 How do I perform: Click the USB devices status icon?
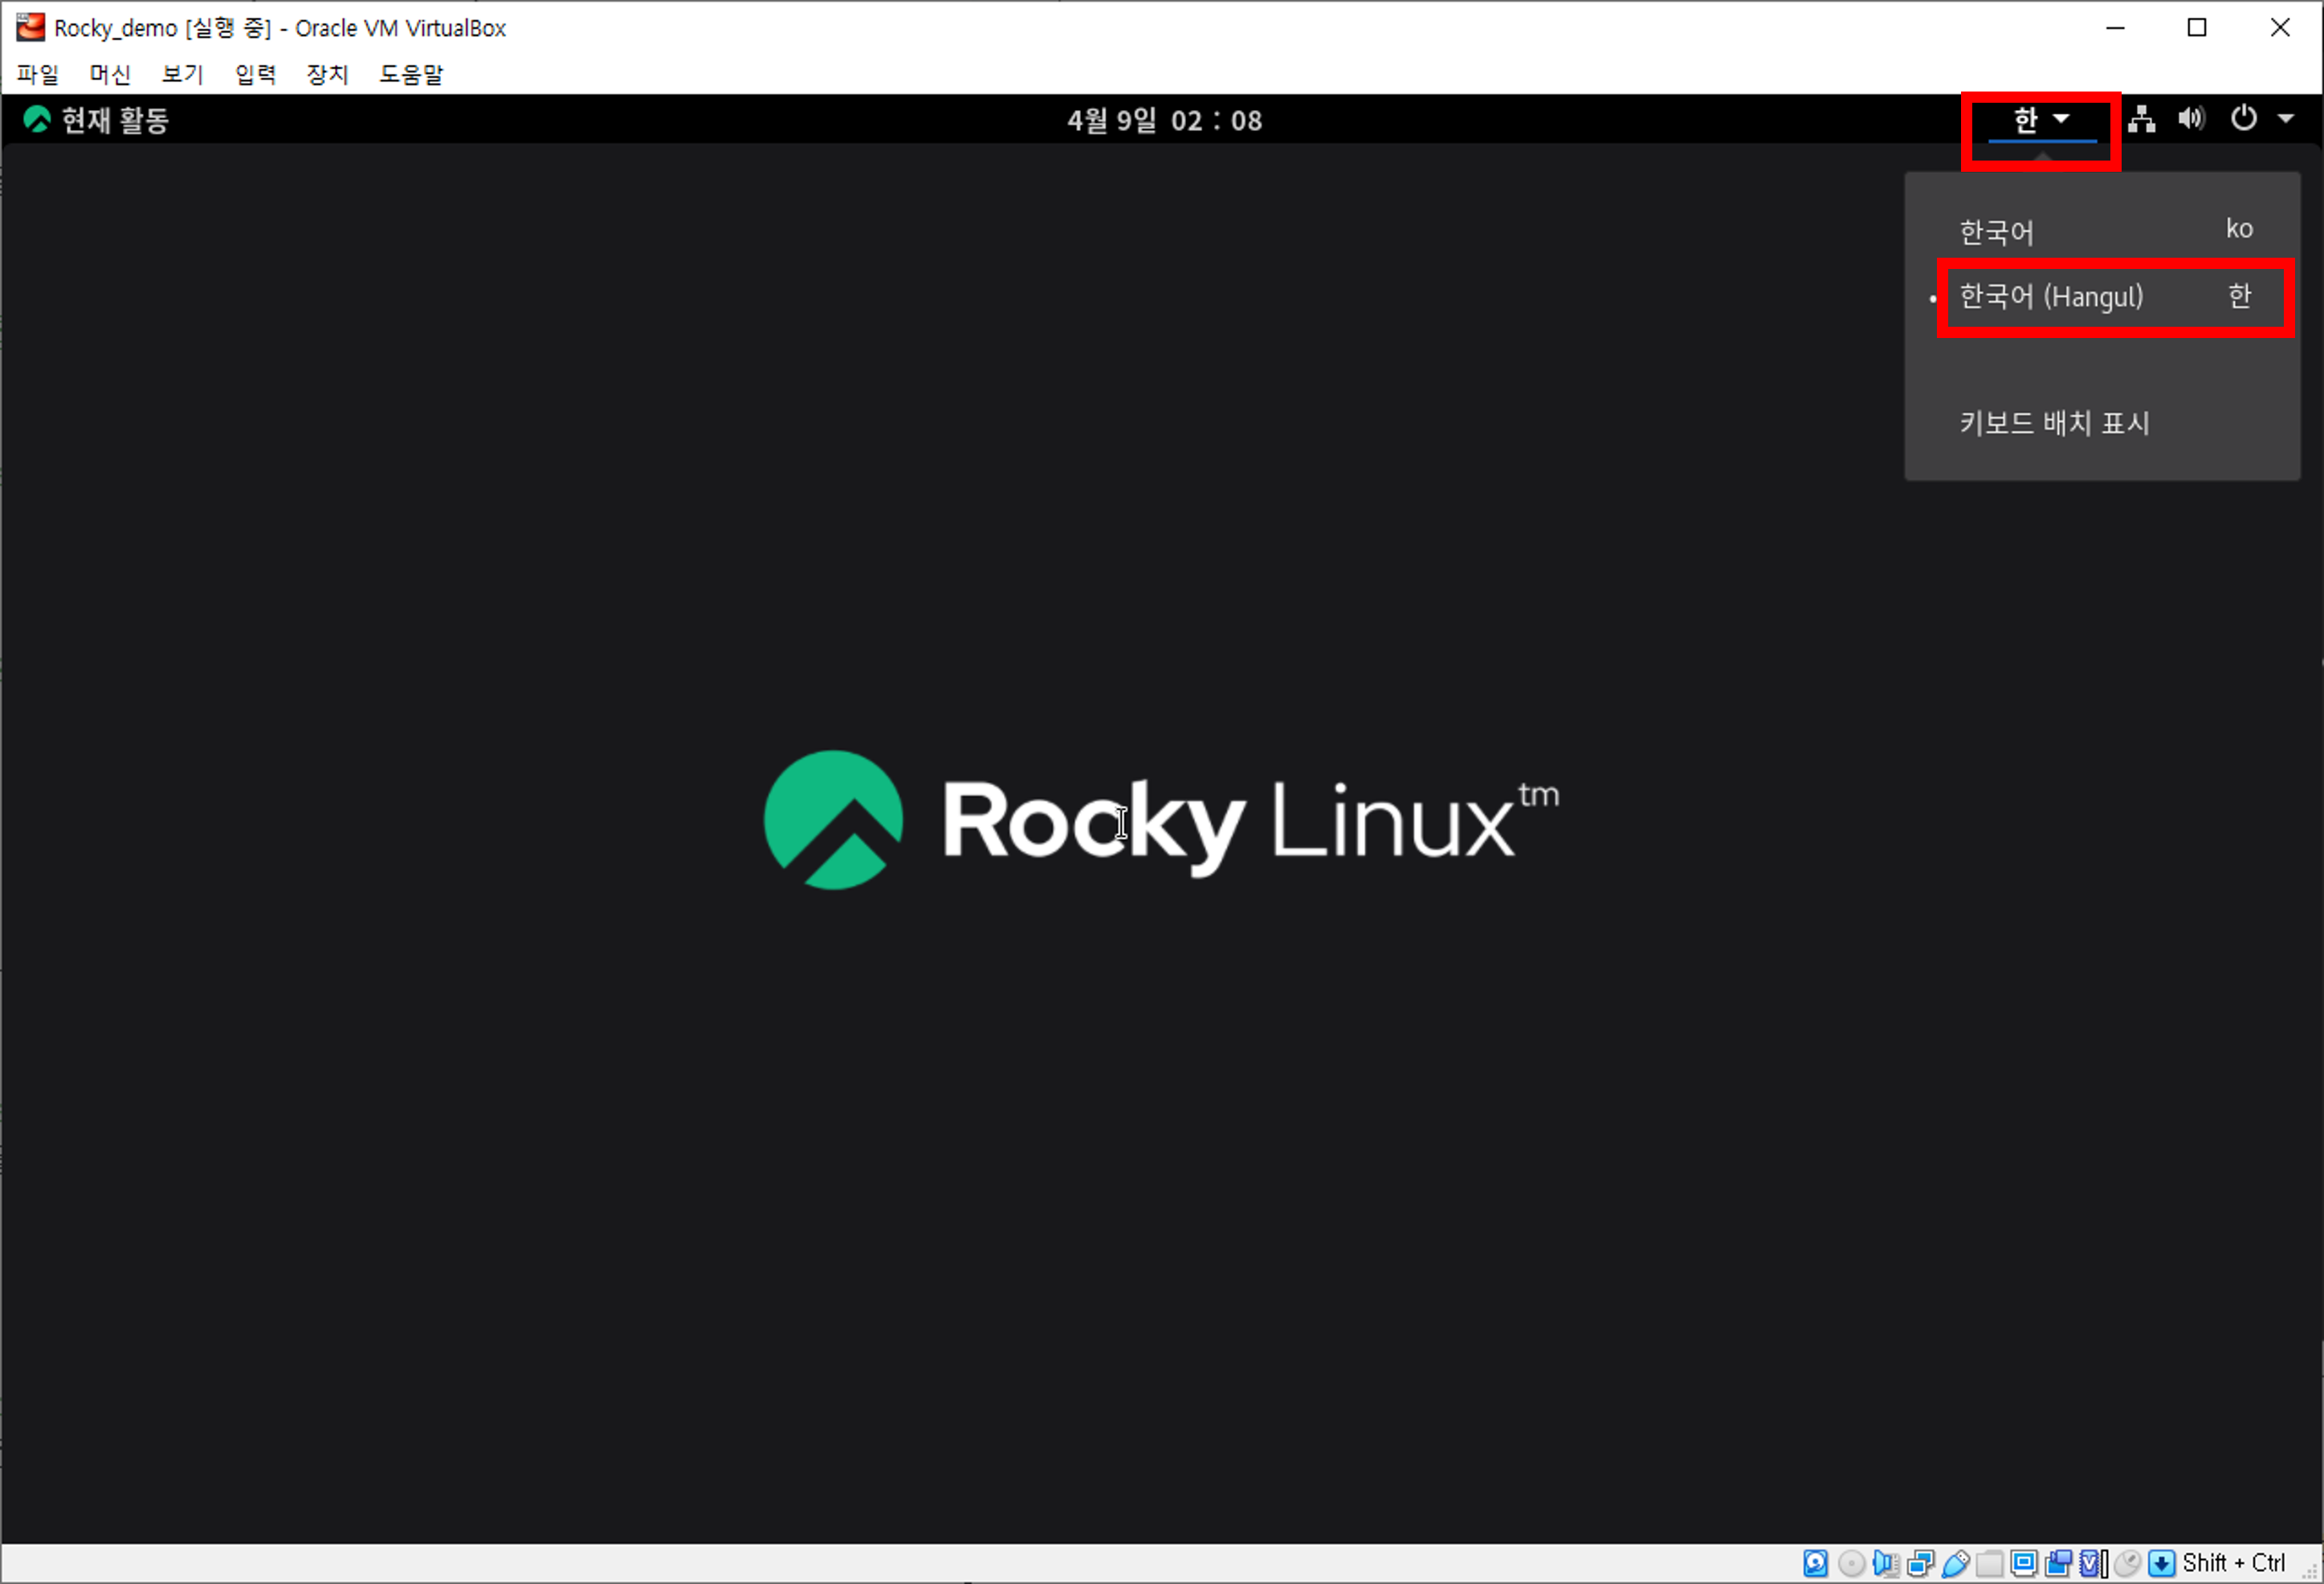[x=1955, y=1563]
